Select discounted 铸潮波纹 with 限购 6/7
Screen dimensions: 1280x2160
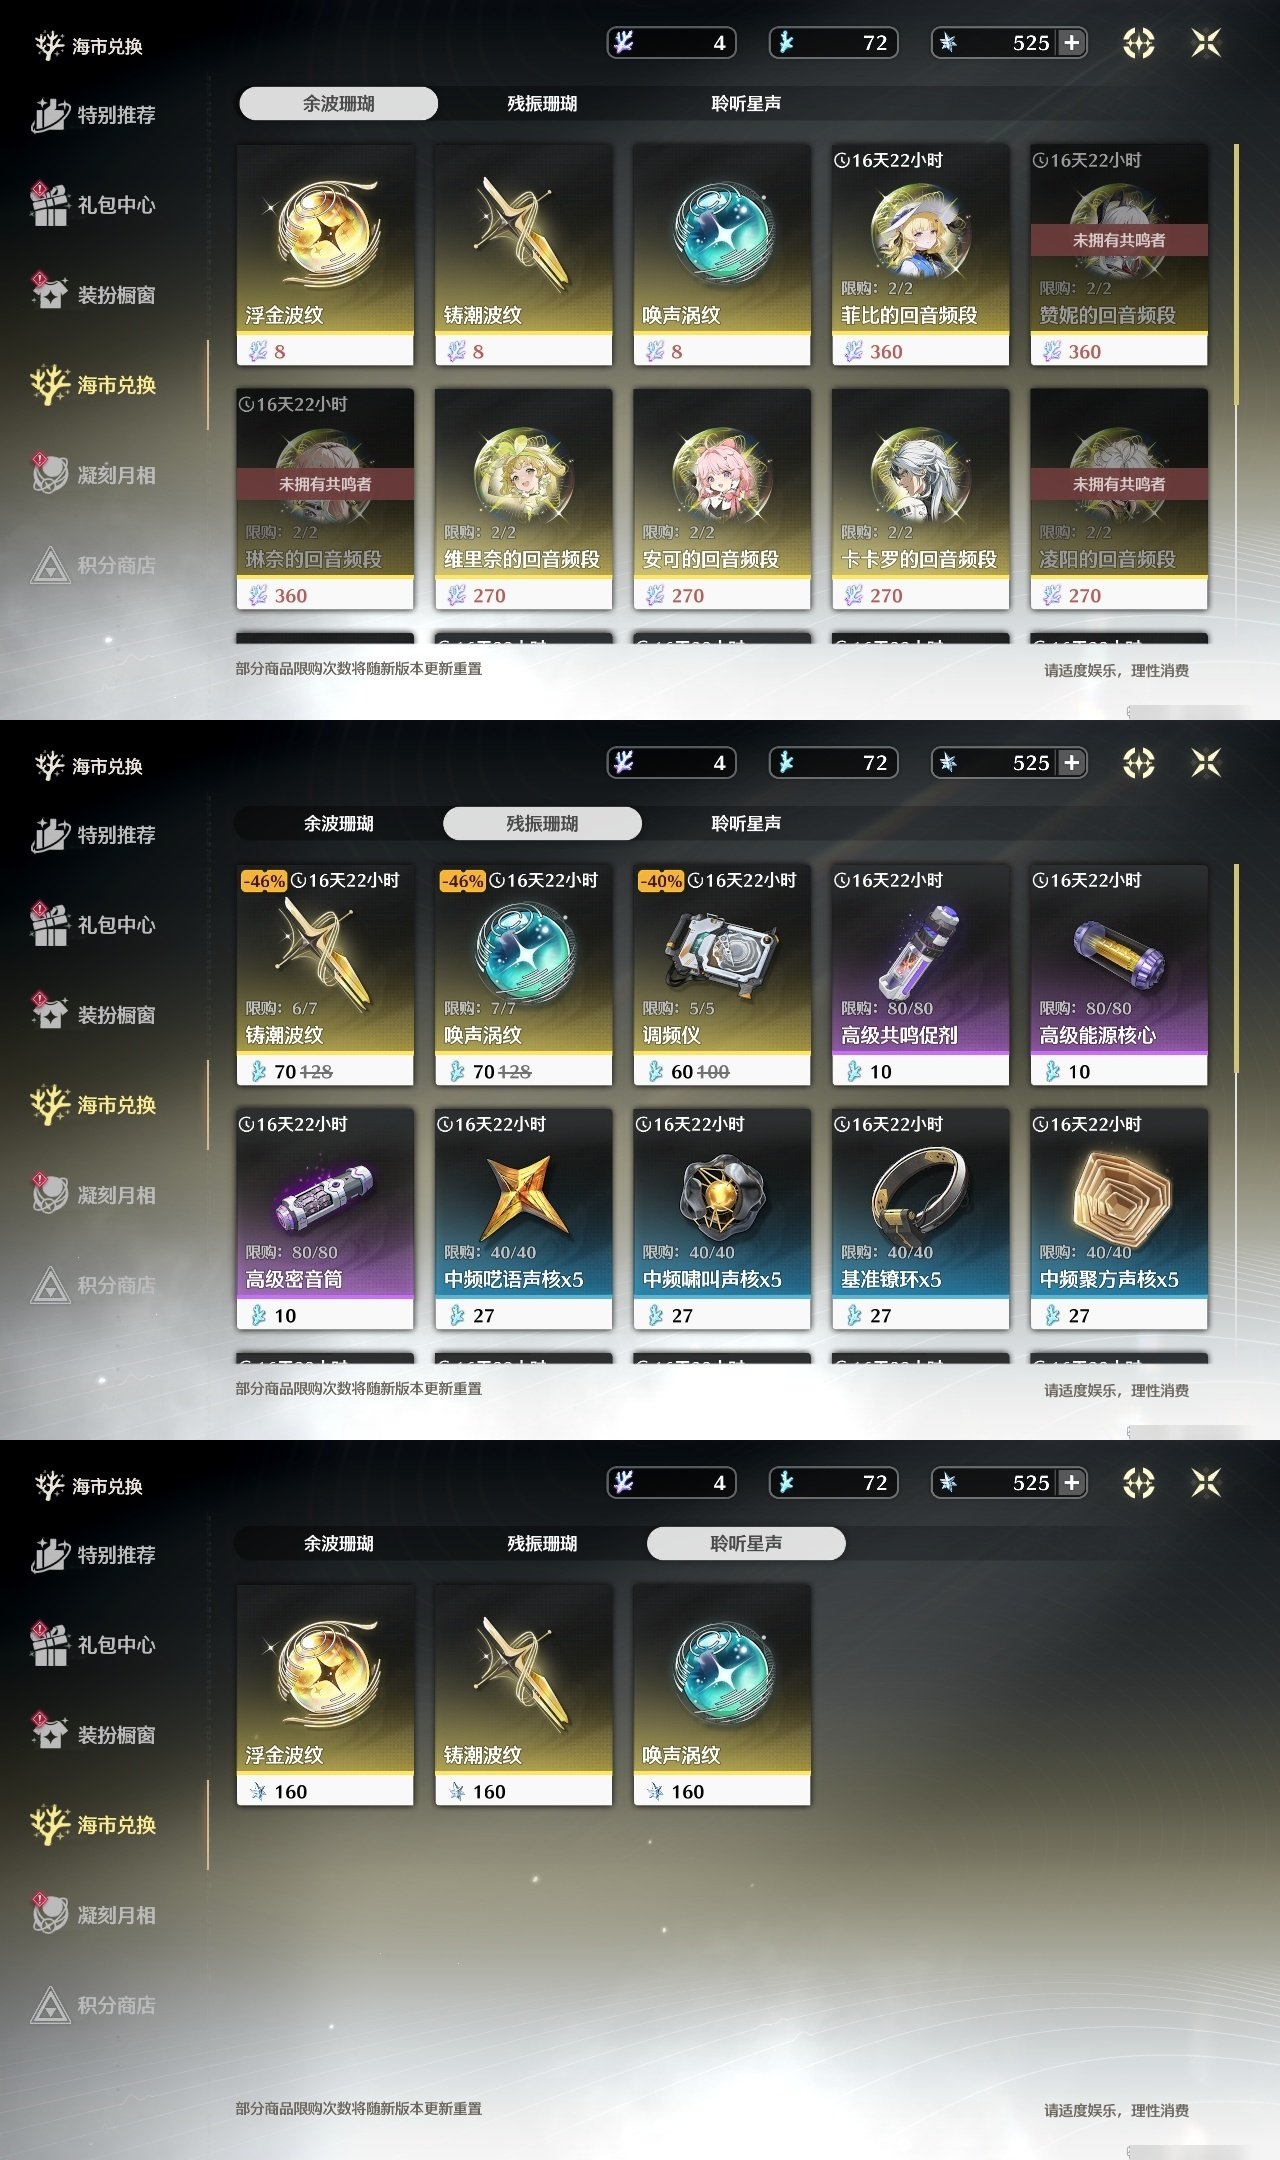click(x=325, y=975)
